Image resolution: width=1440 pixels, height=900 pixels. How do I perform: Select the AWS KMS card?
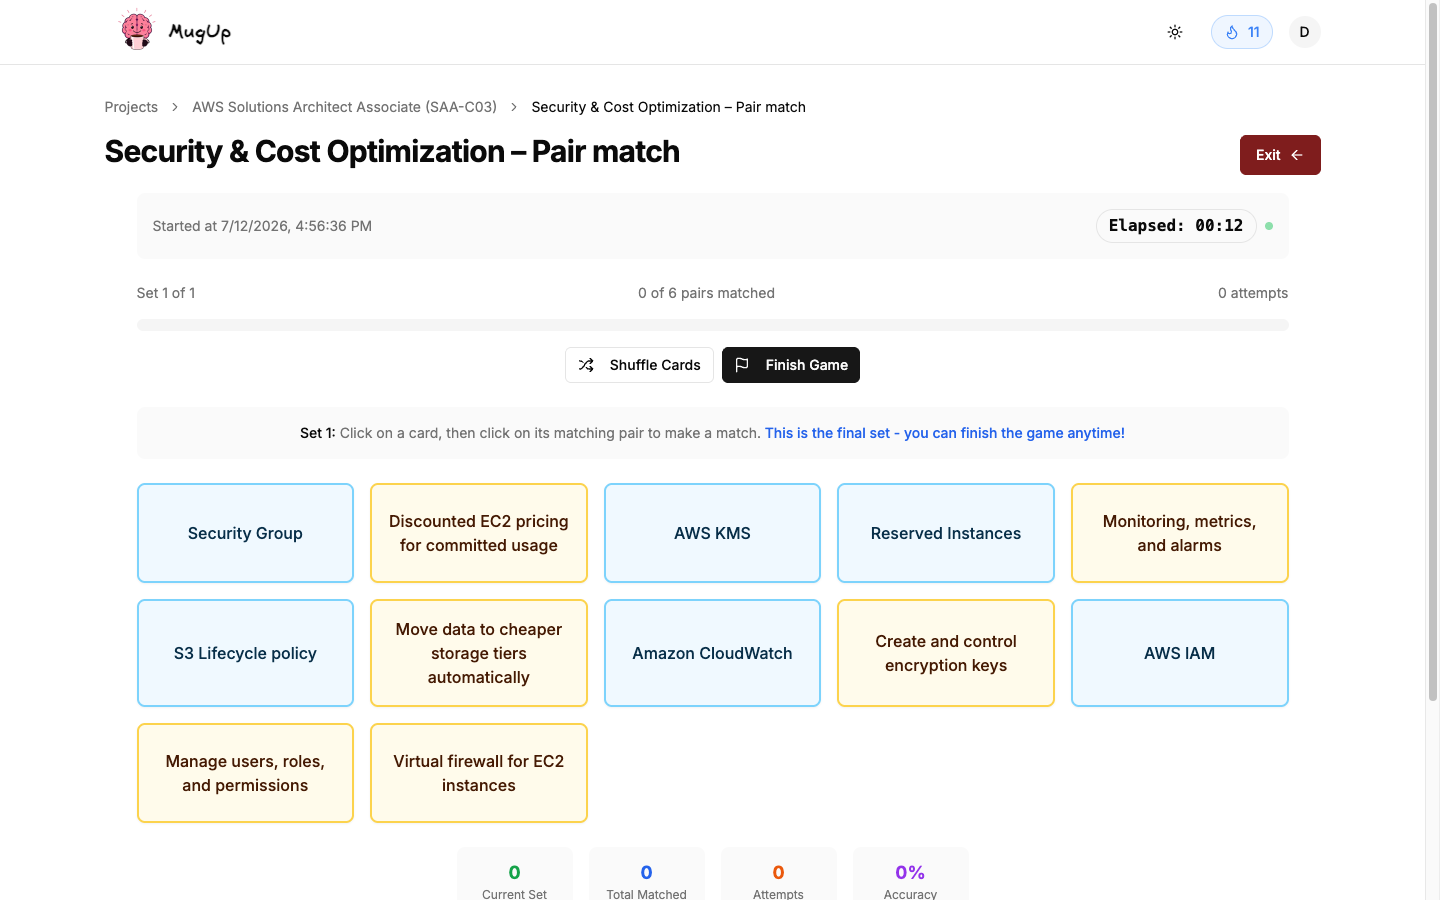point(712,533)
